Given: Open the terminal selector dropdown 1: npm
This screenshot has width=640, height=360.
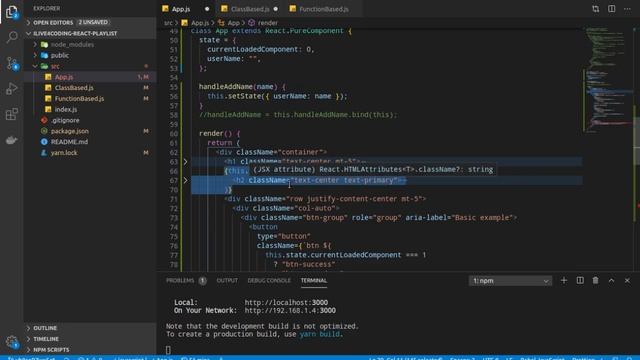Looking at the screenshot, I should coord(511,281).
